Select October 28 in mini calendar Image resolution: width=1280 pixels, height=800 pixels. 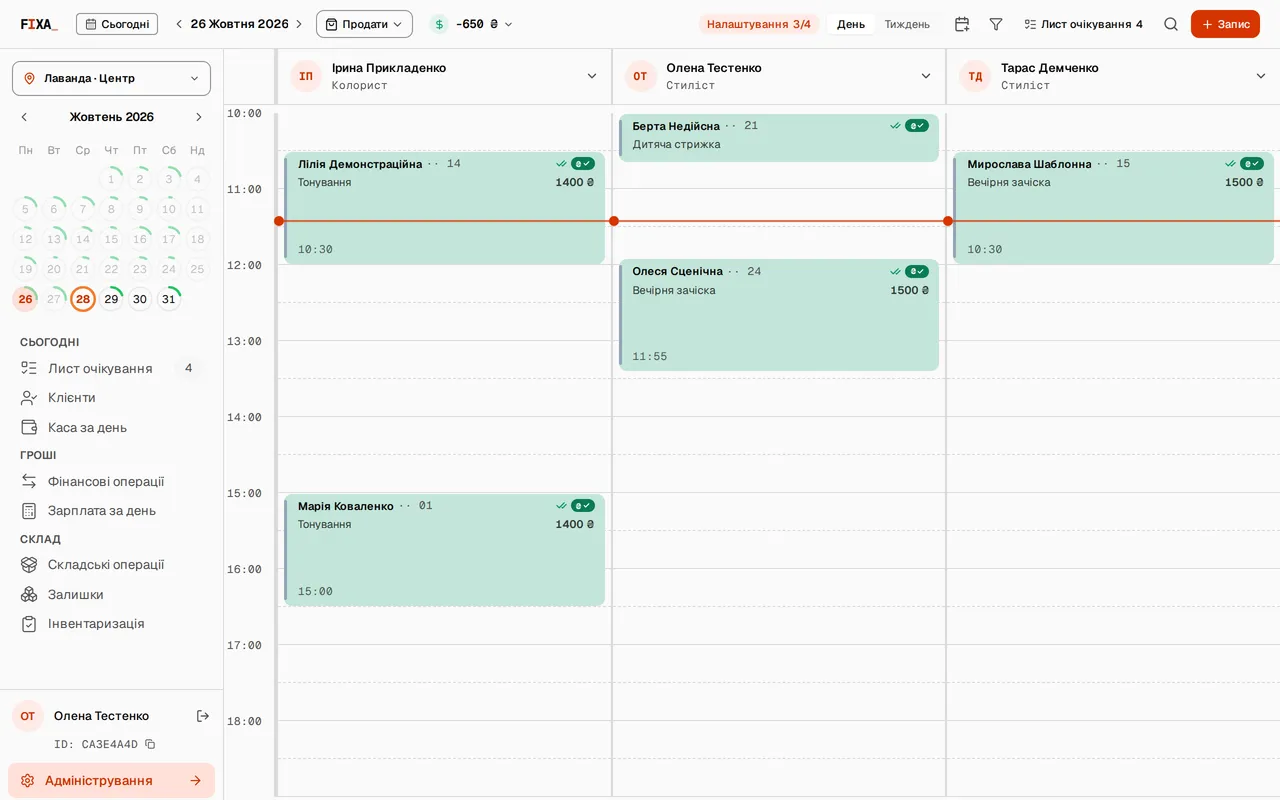[x=83, y=299]
